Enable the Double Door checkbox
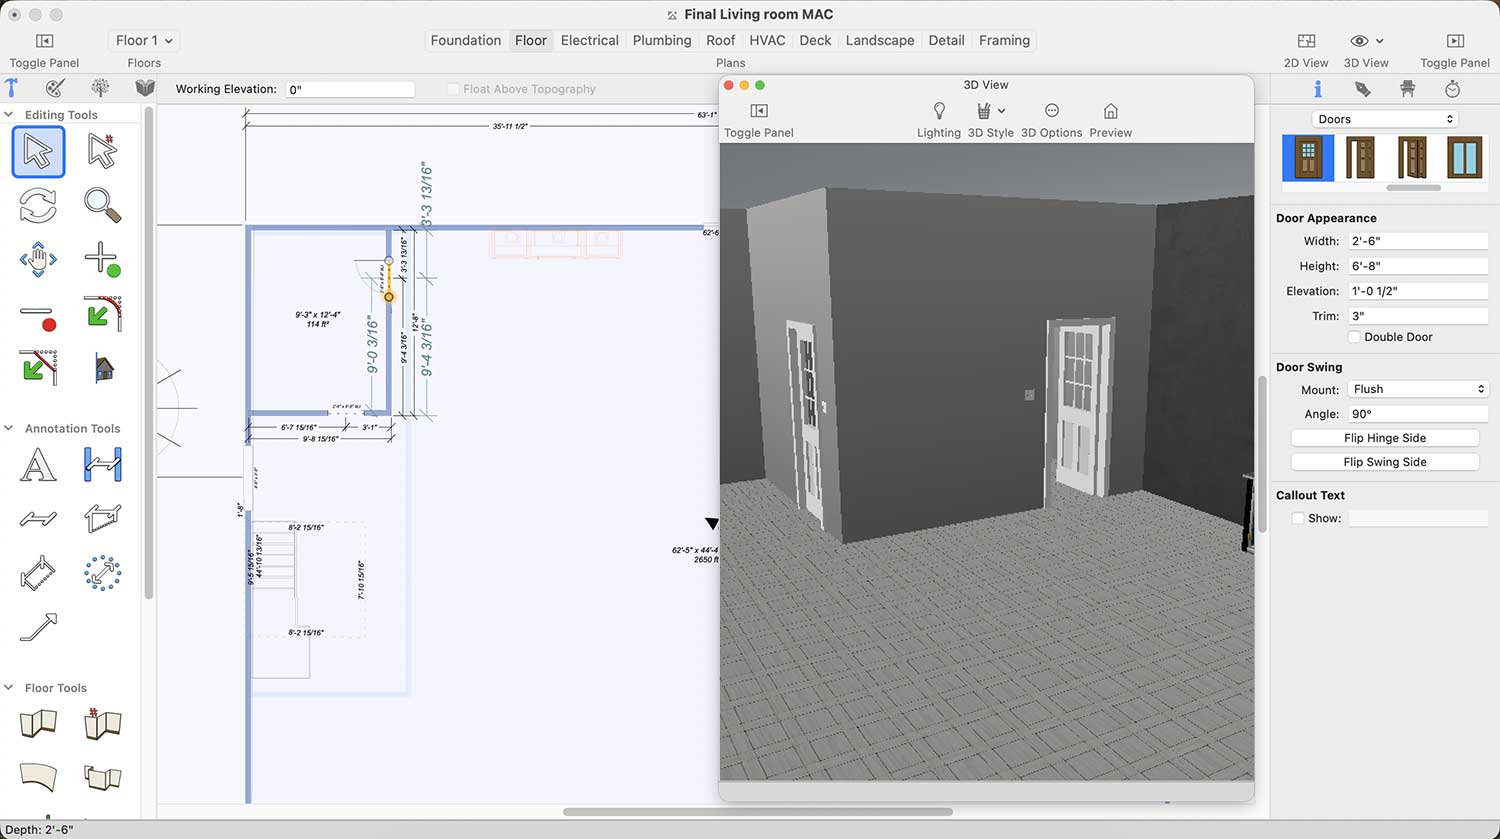Screen dimensions: 1500x839 pos(1354,337)
